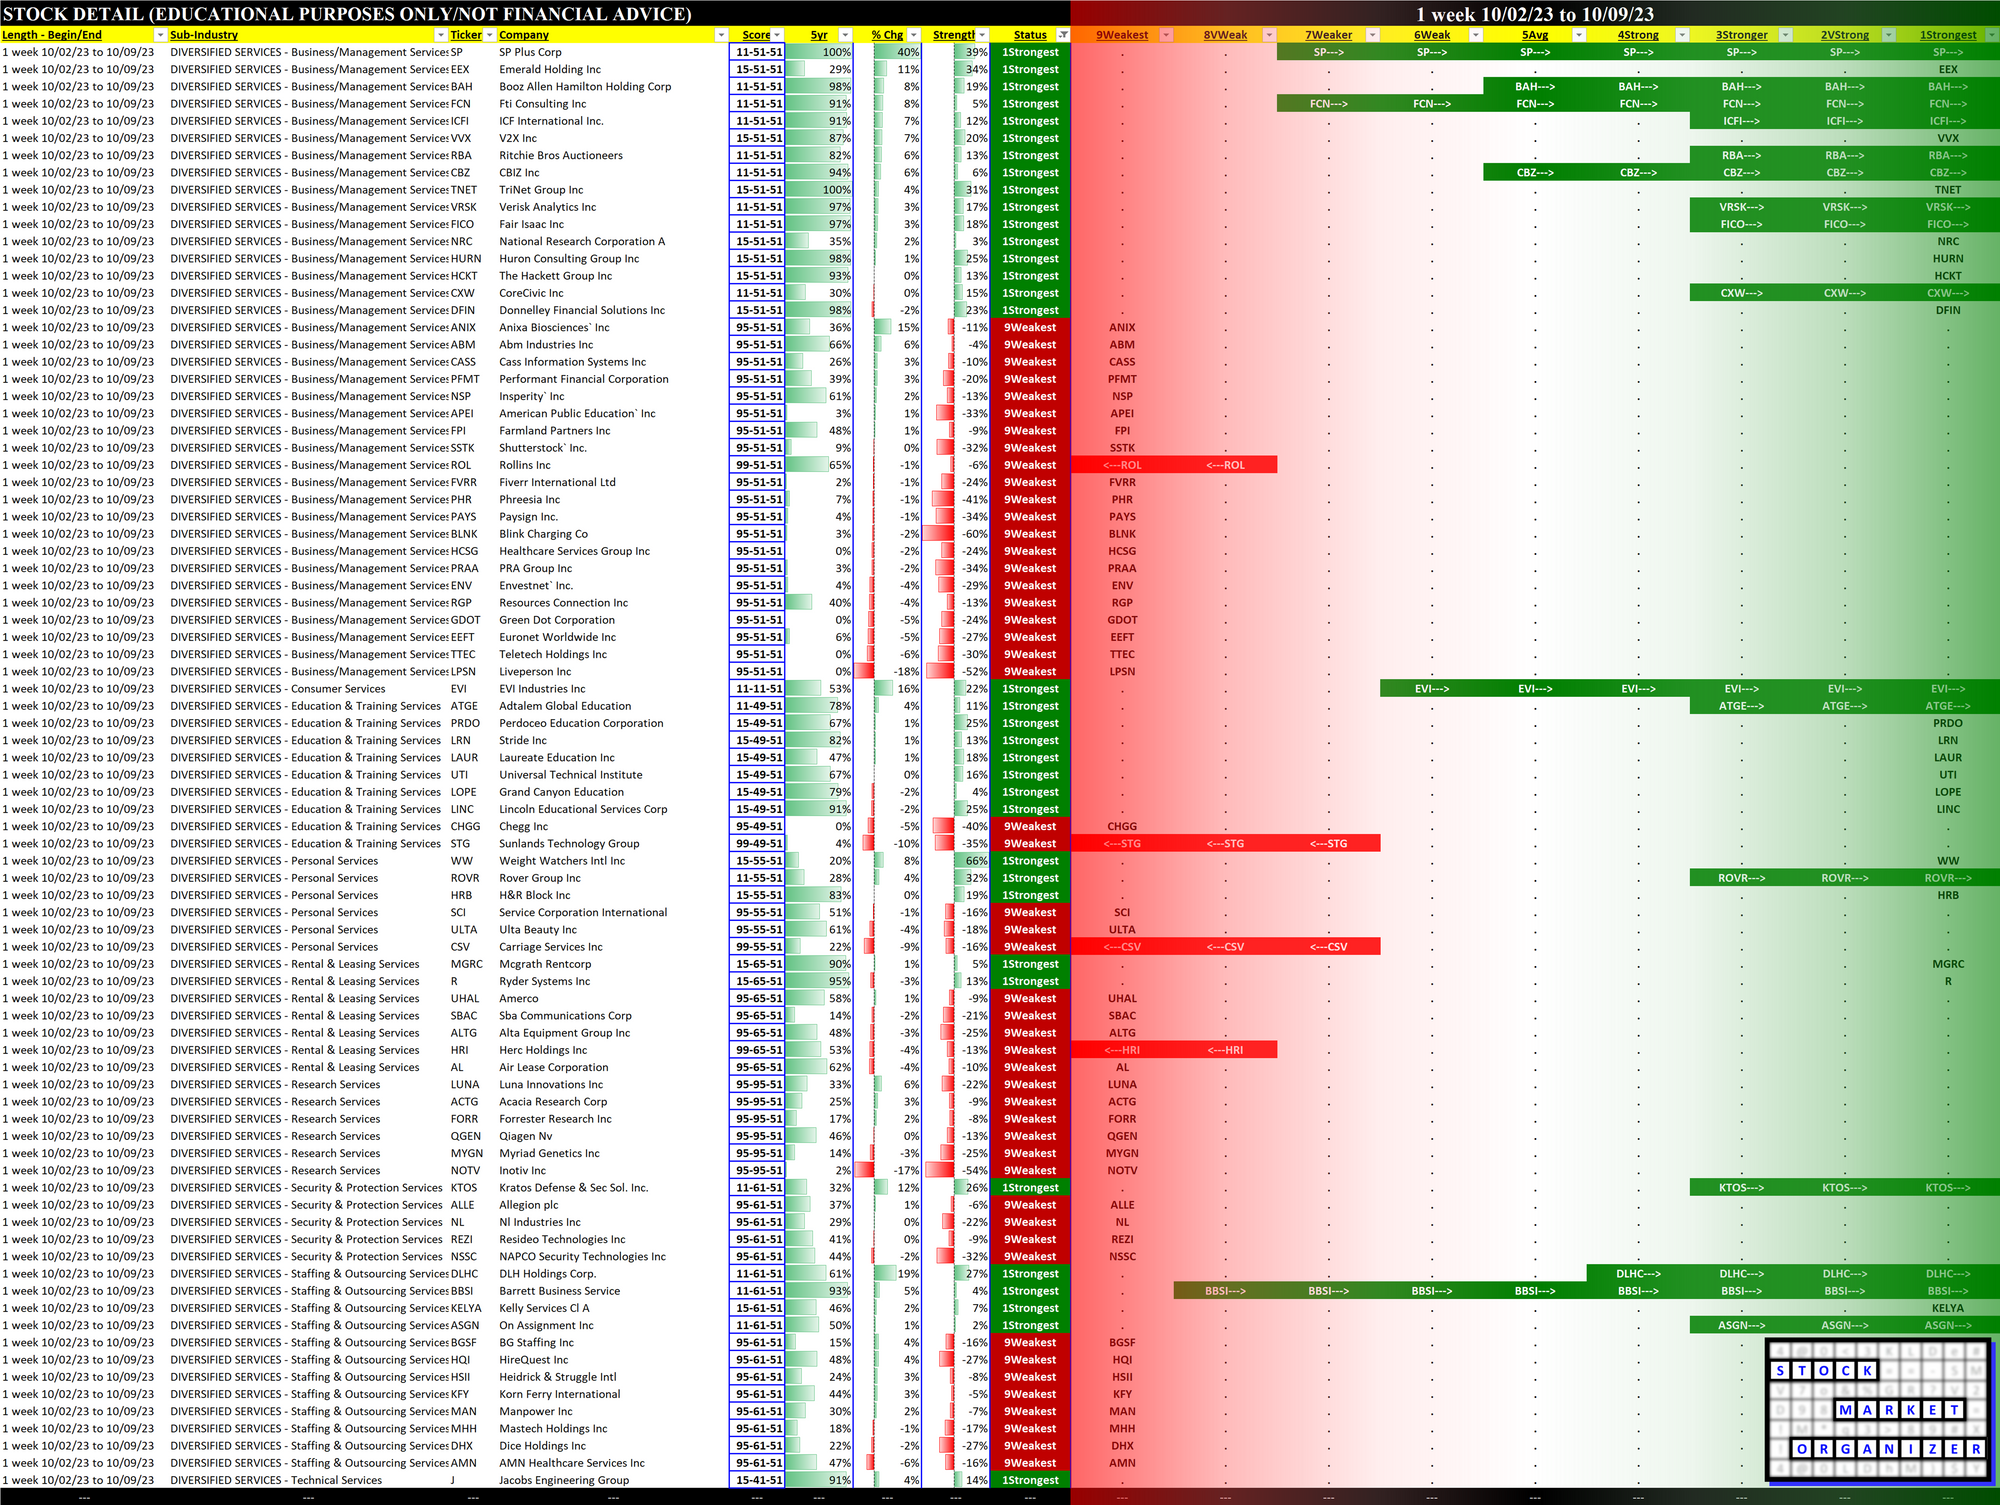Click the 3Stronger column header
Viewport: 2000px width, 1505px height.
coord(1741,35)
